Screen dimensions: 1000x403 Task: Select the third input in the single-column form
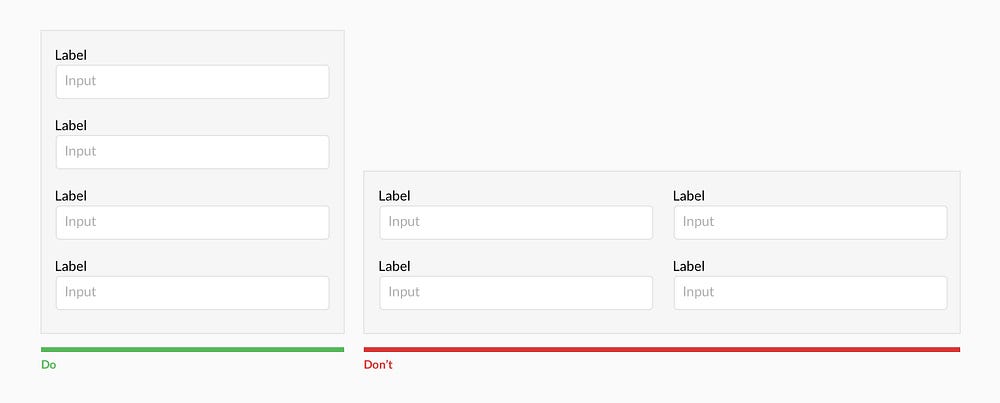click(x=192, y=222)
